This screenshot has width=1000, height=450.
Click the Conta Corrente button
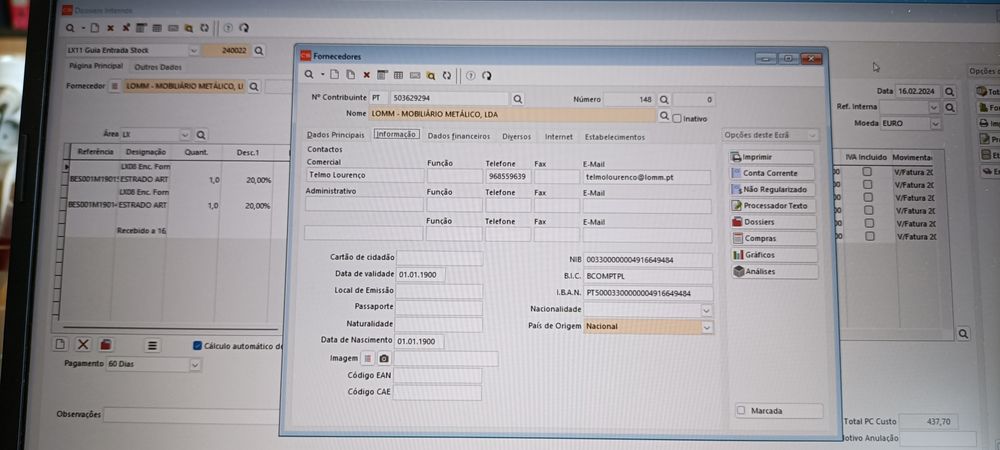(x=772, y=173)
